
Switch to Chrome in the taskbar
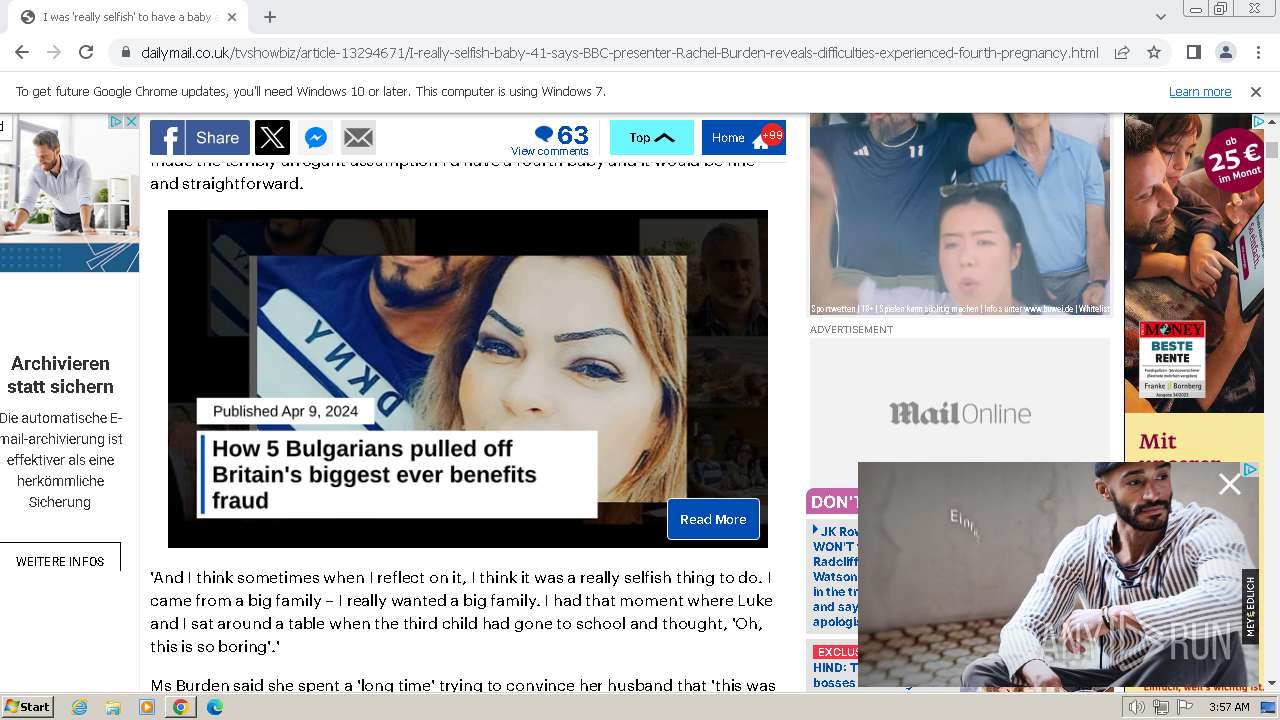click(x=181, y=707)
